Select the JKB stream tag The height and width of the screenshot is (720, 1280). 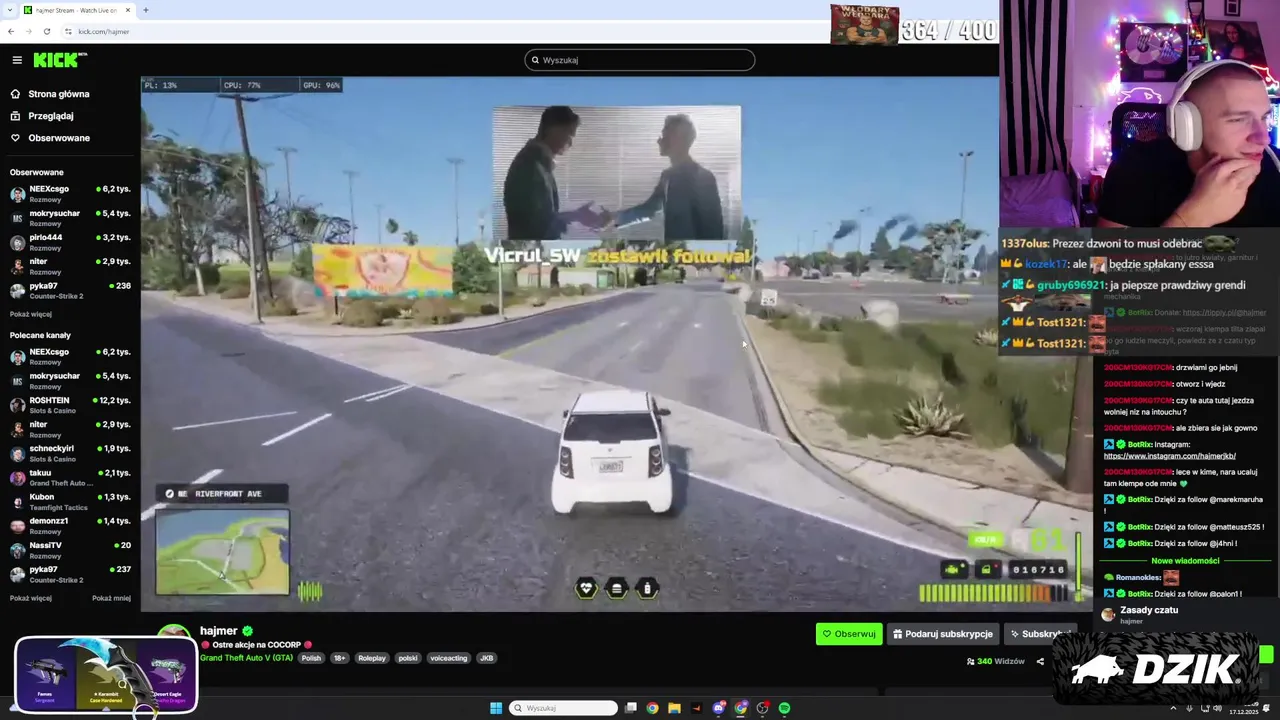click(x=486, y=658)
